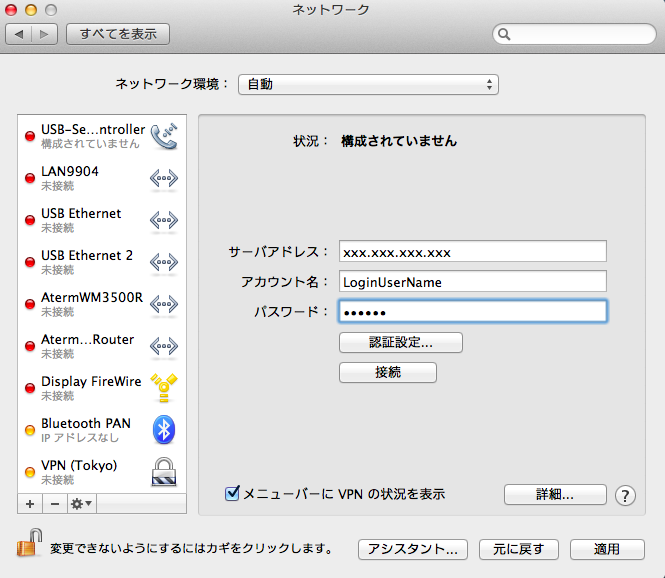Select USB Ethernet service name
Viewport: 665px width, 578px height.
81,213
